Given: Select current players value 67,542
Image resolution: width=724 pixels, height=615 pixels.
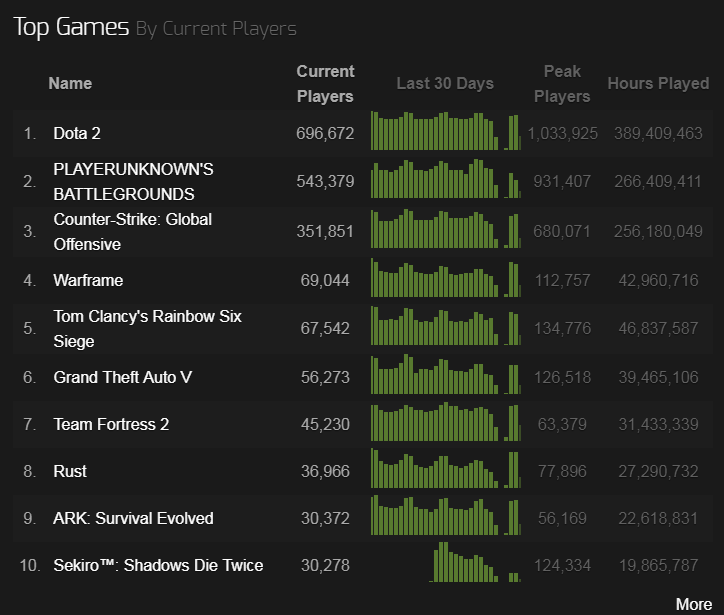Looking at the screenshot, I should coord(325,328).
